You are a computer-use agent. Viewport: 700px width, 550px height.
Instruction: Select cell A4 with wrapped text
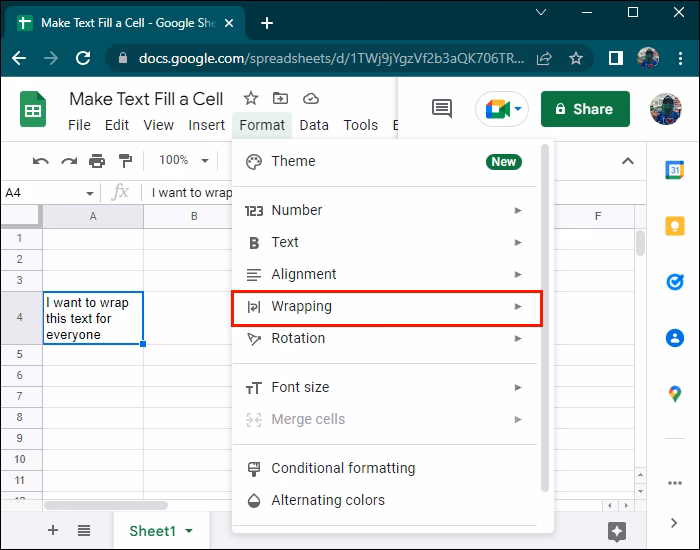point(93,318)
